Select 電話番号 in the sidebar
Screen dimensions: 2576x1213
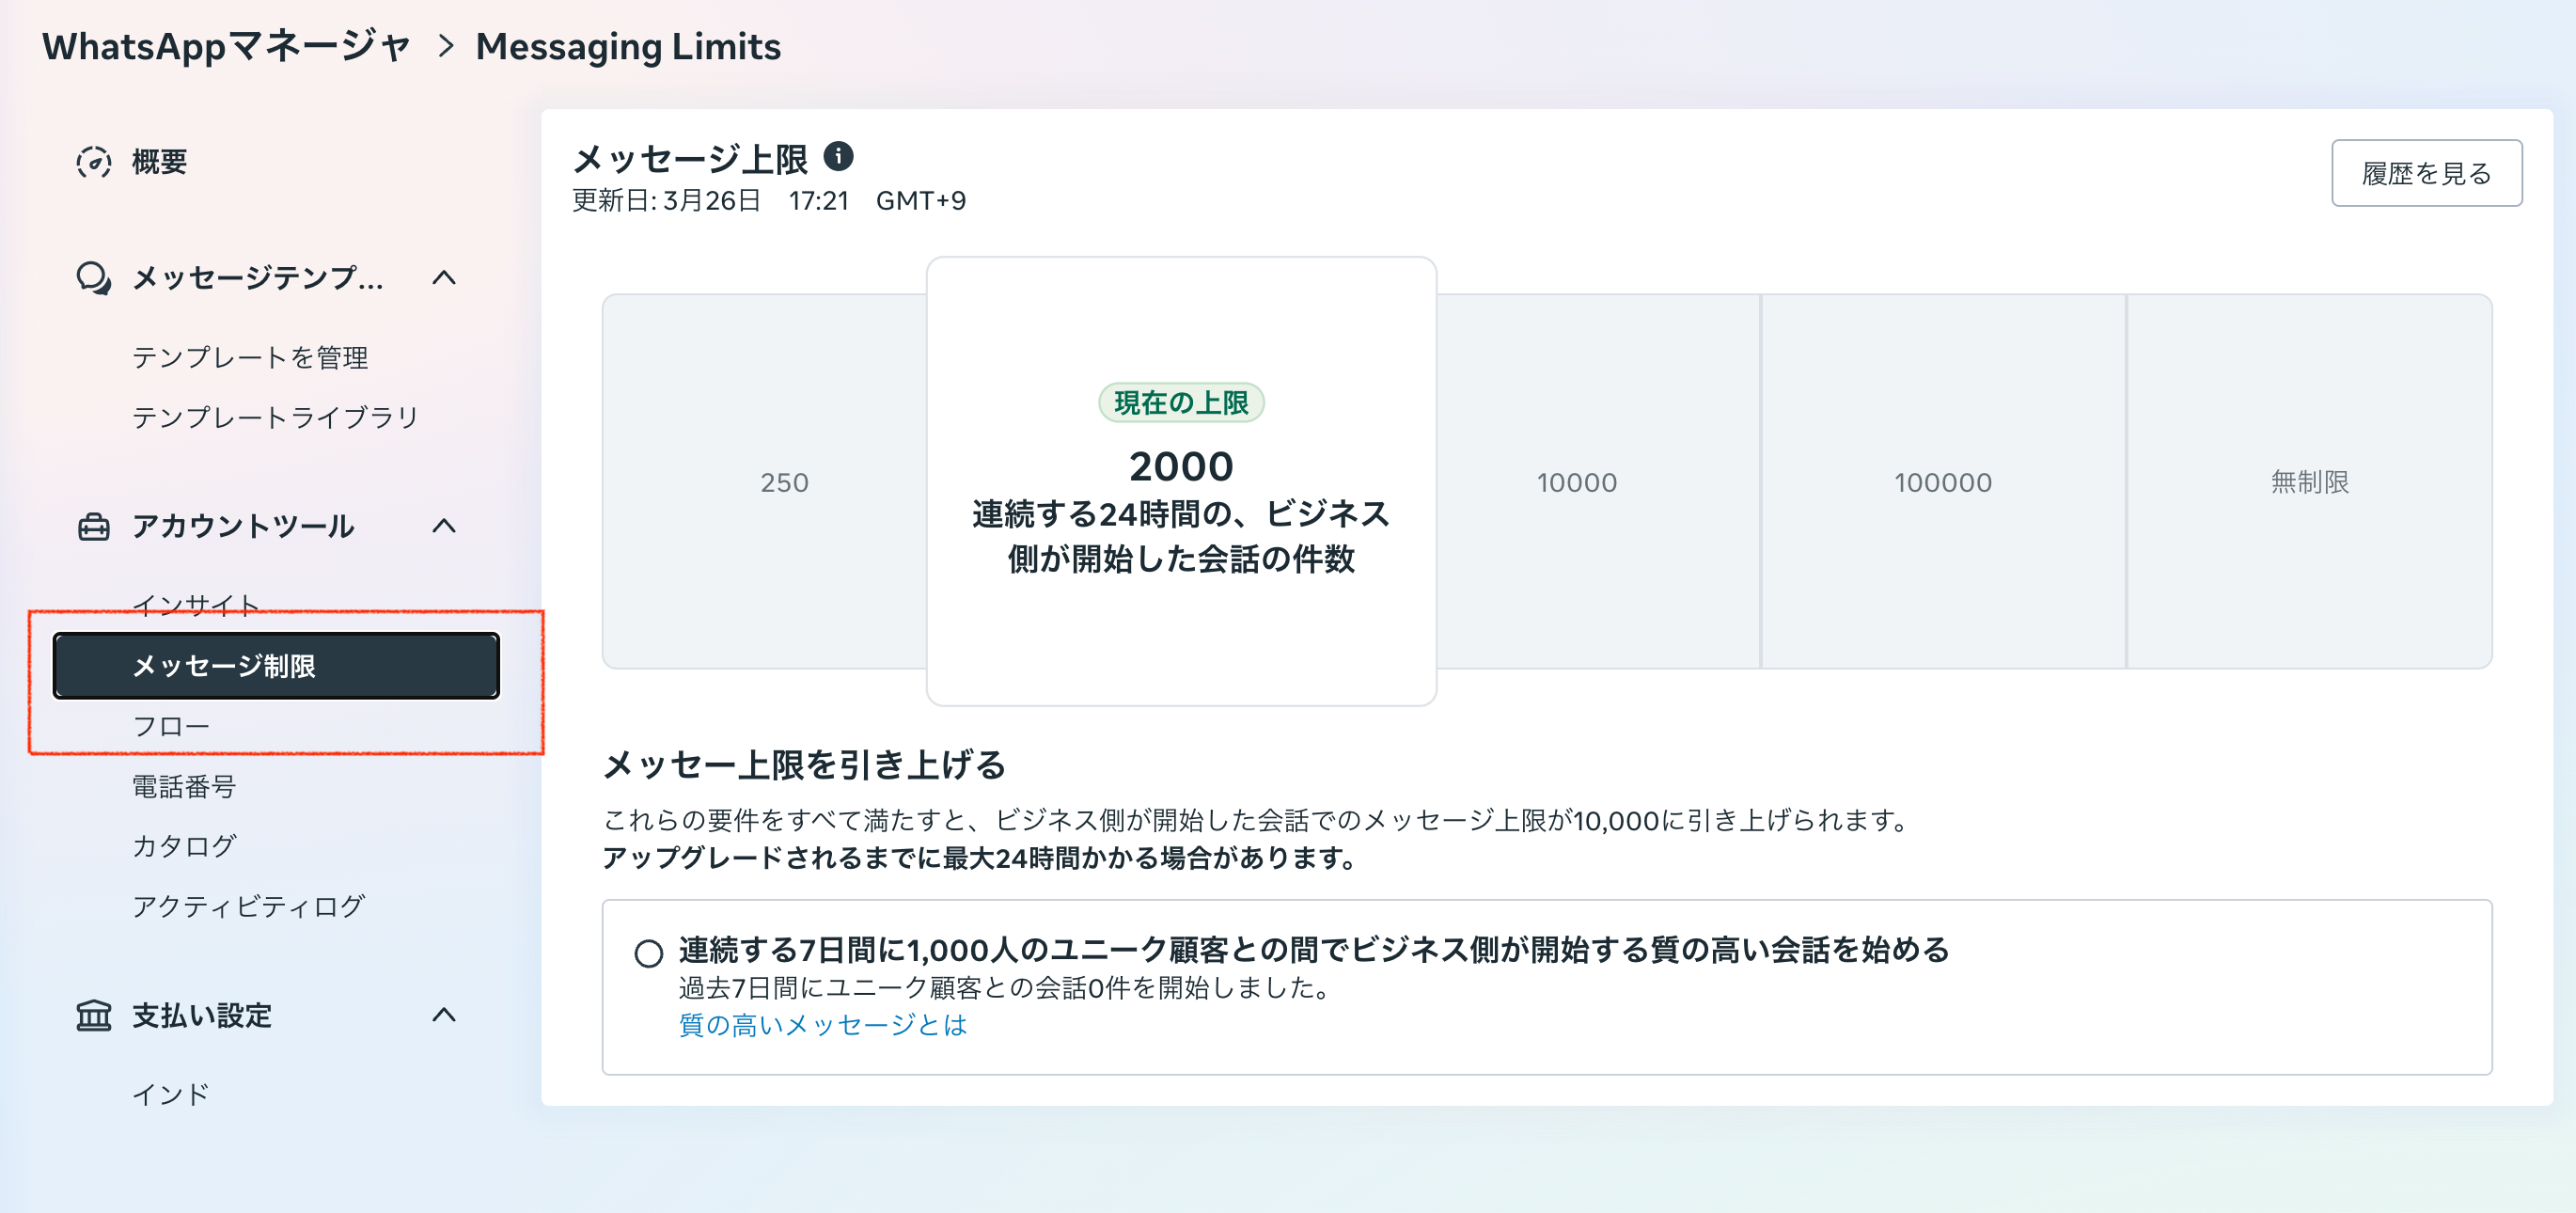186,787
